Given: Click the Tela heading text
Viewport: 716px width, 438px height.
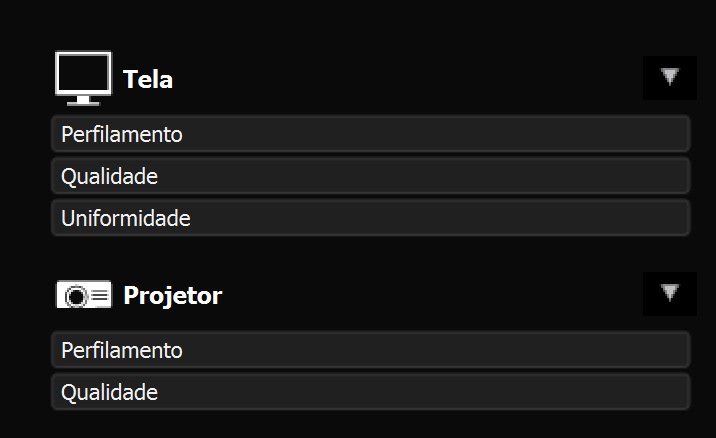Looking at the screenshot, I should [148, 79].
